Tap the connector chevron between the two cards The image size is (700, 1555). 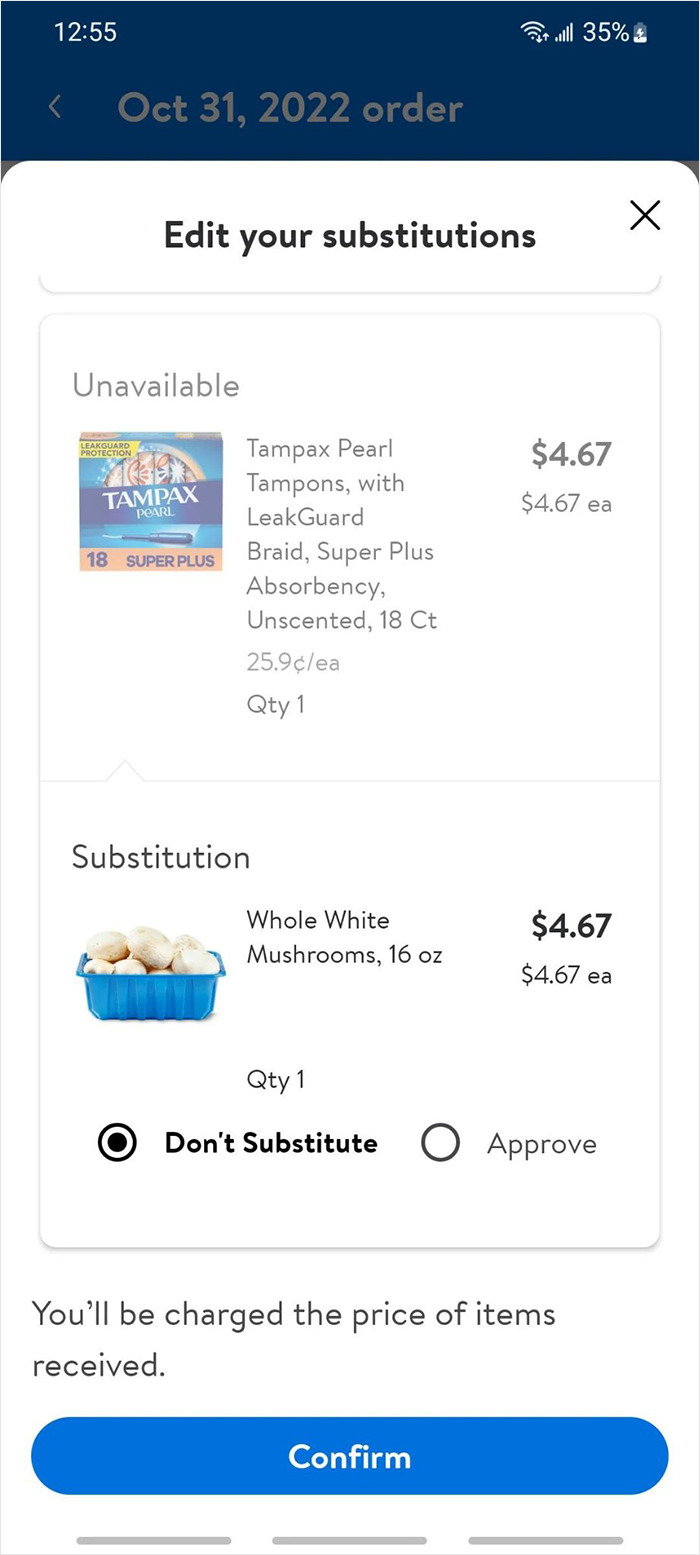(x=124, y=770)
